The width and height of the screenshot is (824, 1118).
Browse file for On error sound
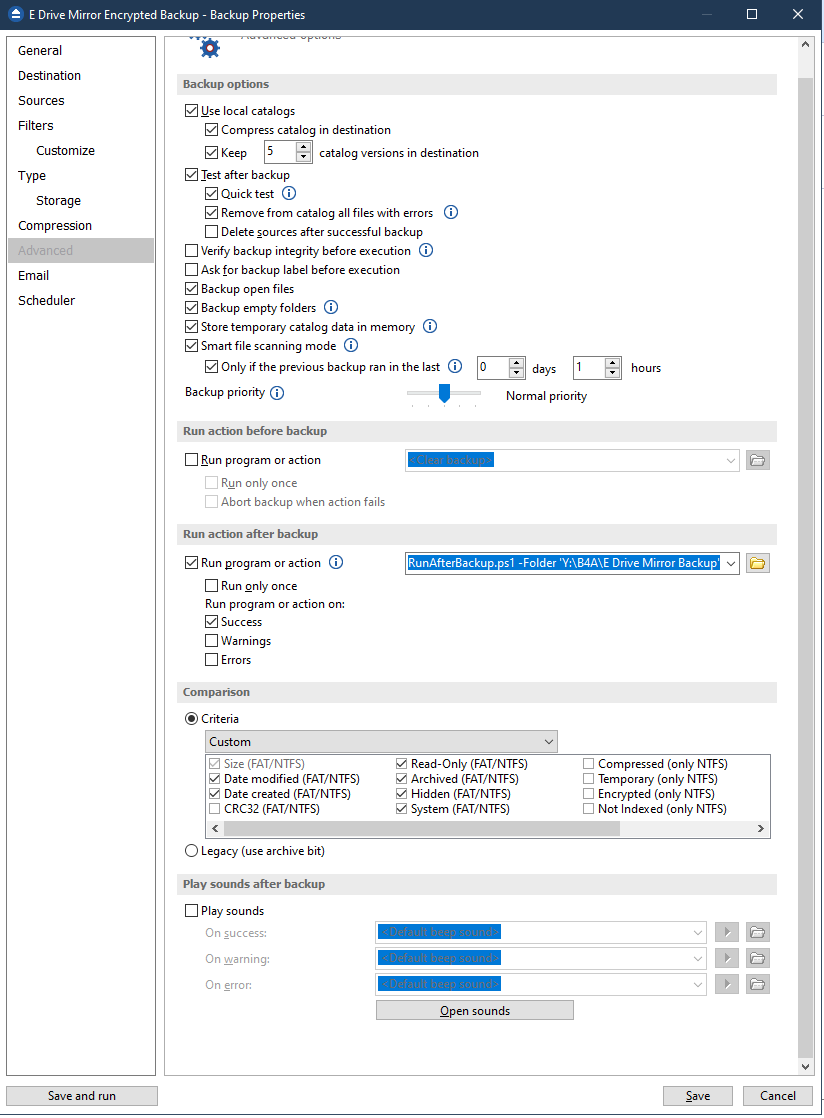pos(758,985)
